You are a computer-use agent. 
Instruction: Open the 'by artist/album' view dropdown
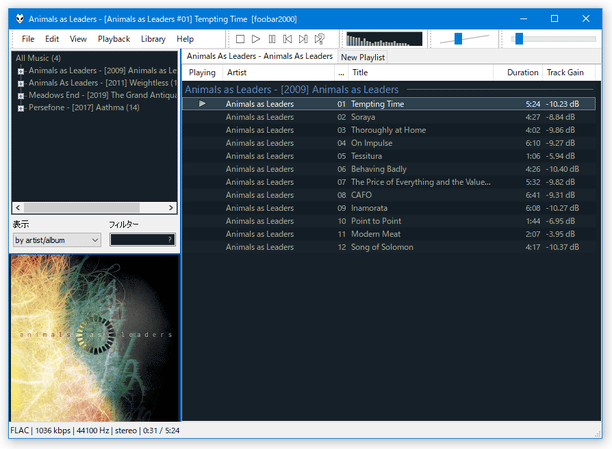57,240
